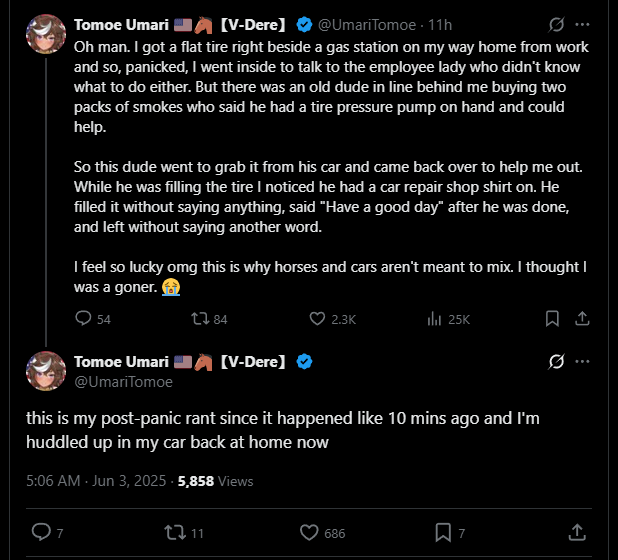Image resolution: width=618 pixels, height=560 pixels.
Task: View analytics of the tweet with 25K views
Action: pyautogui.click(x=434, y=319)
